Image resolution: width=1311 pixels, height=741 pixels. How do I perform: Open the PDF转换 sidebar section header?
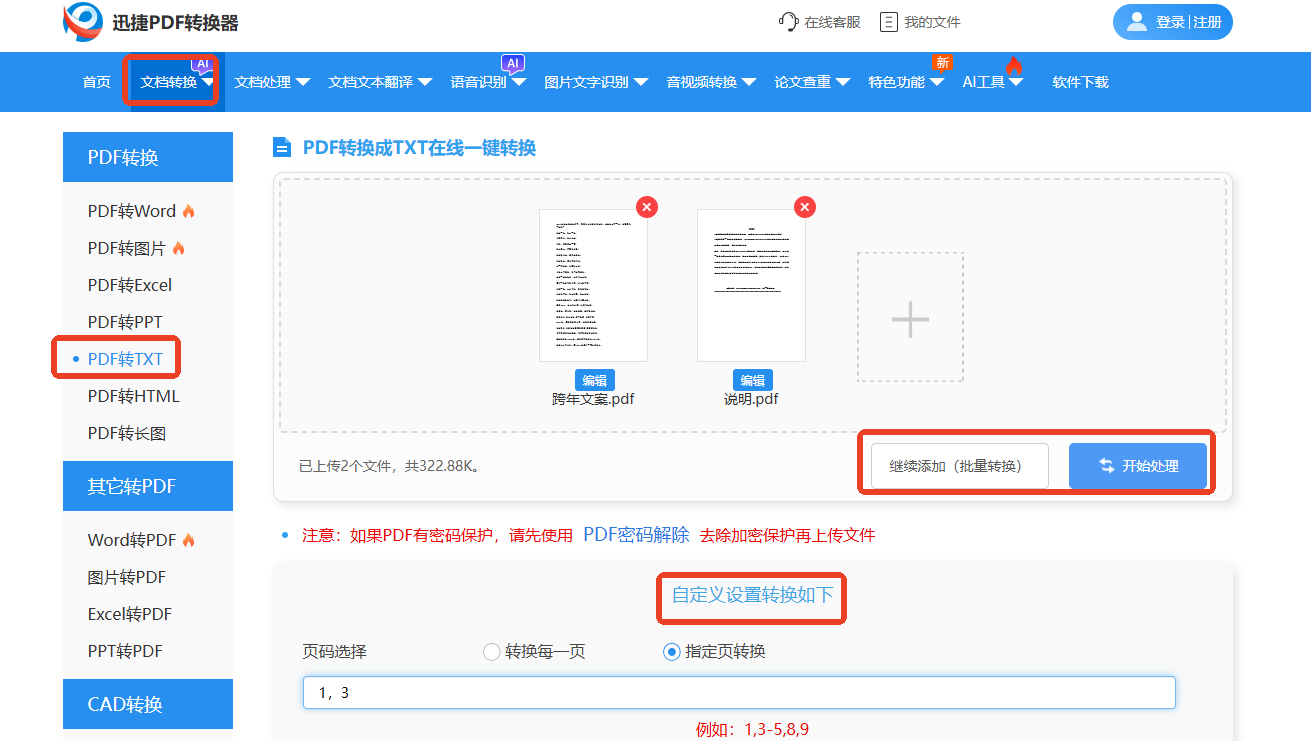coord(148,157)
